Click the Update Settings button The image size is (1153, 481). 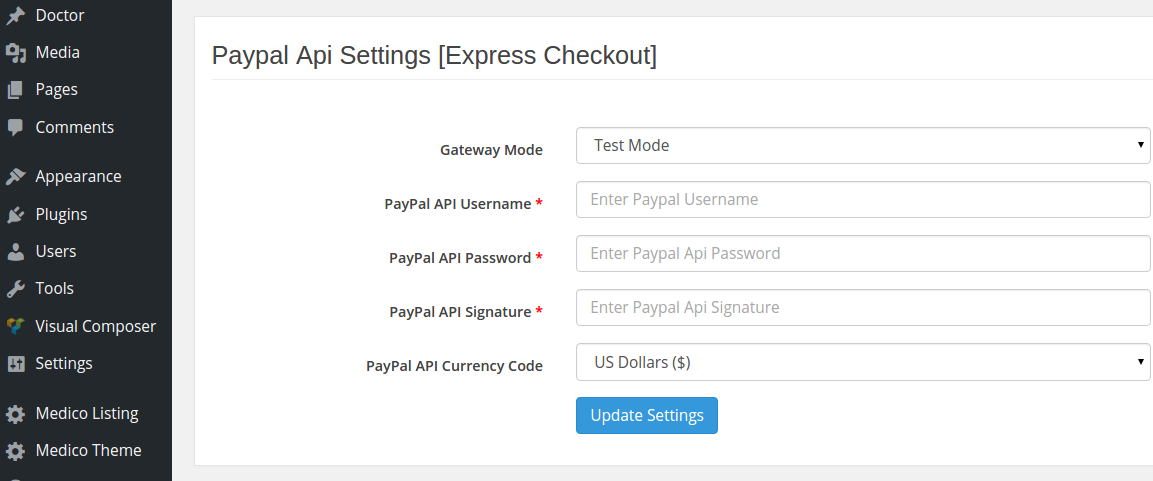tap(646, 416)
